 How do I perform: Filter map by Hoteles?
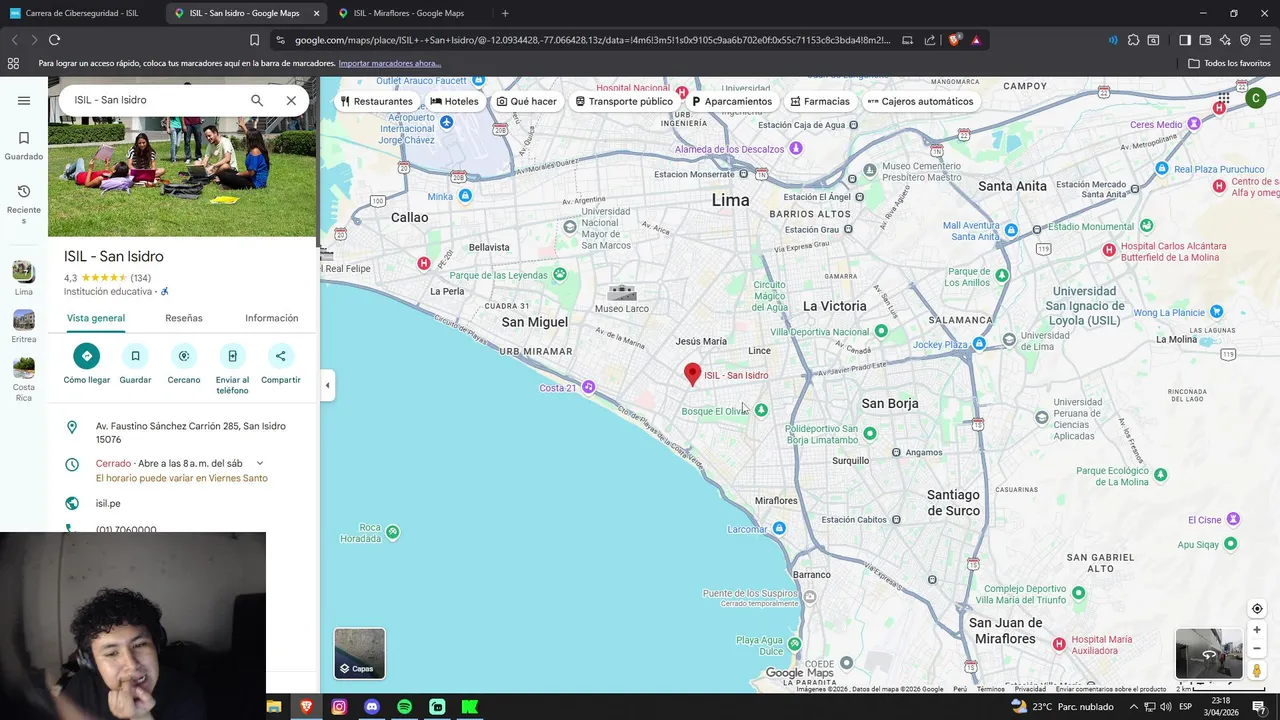(454, 101)
